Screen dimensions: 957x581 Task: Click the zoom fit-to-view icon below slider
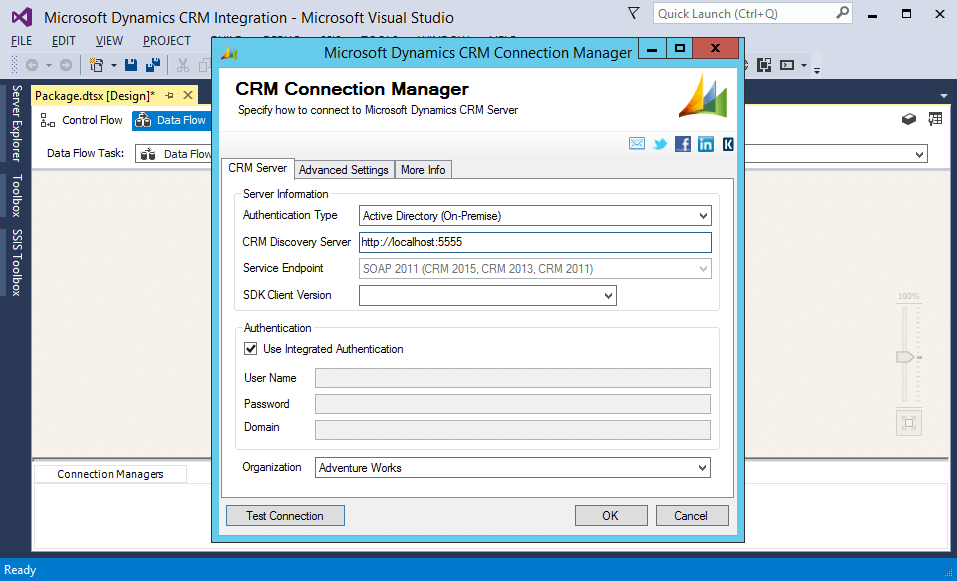[908, 423]
